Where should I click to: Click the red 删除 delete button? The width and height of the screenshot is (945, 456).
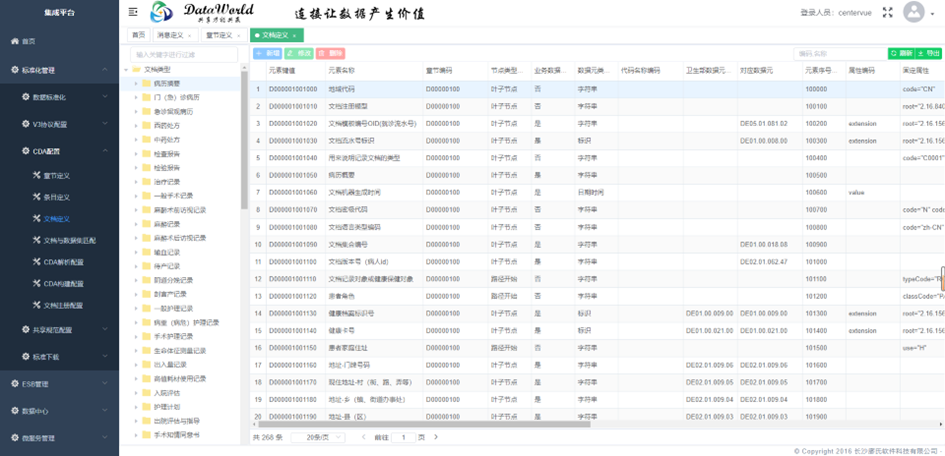330,54
